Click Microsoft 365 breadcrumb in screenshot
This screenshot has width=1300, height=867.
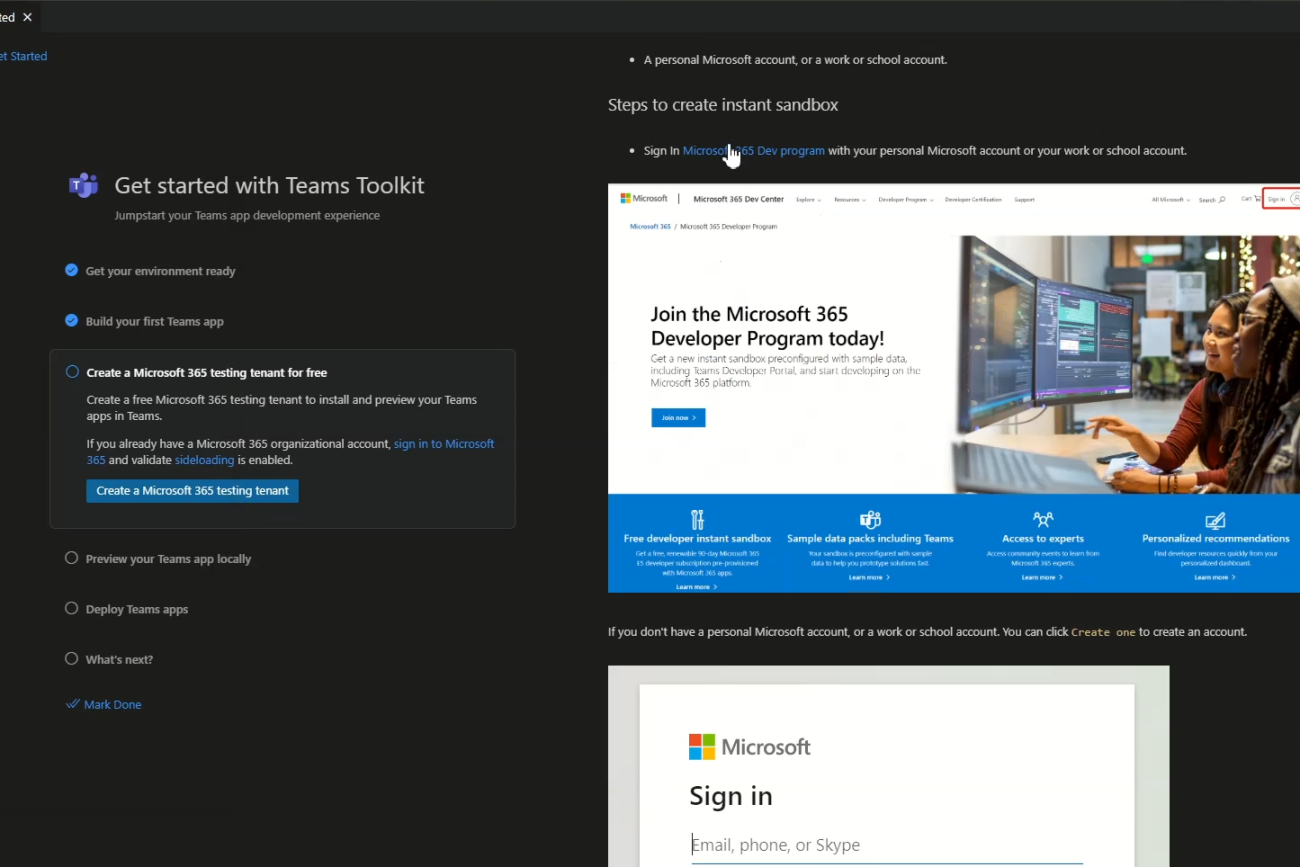point(650,227)
